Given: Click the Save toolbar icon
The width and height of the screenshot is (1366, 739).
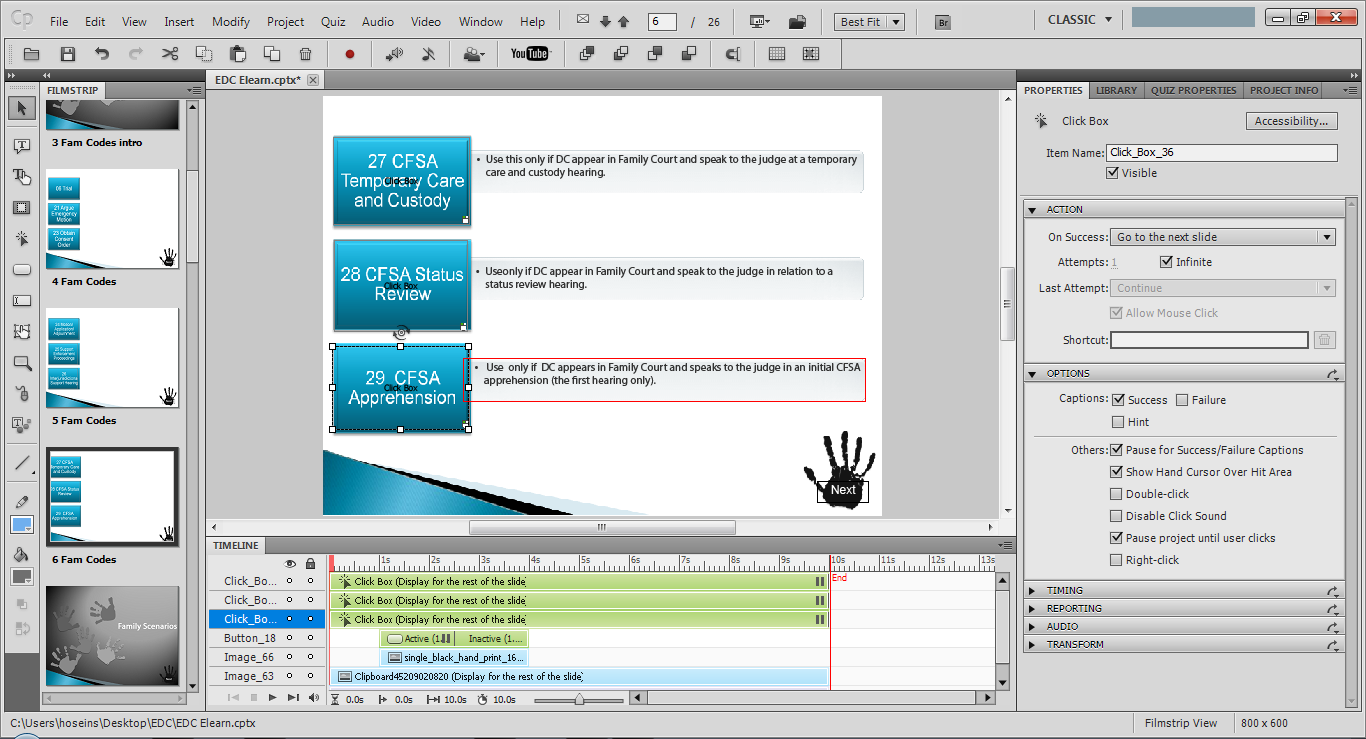Looking at the screenshot, I should [x=67, y=54].
